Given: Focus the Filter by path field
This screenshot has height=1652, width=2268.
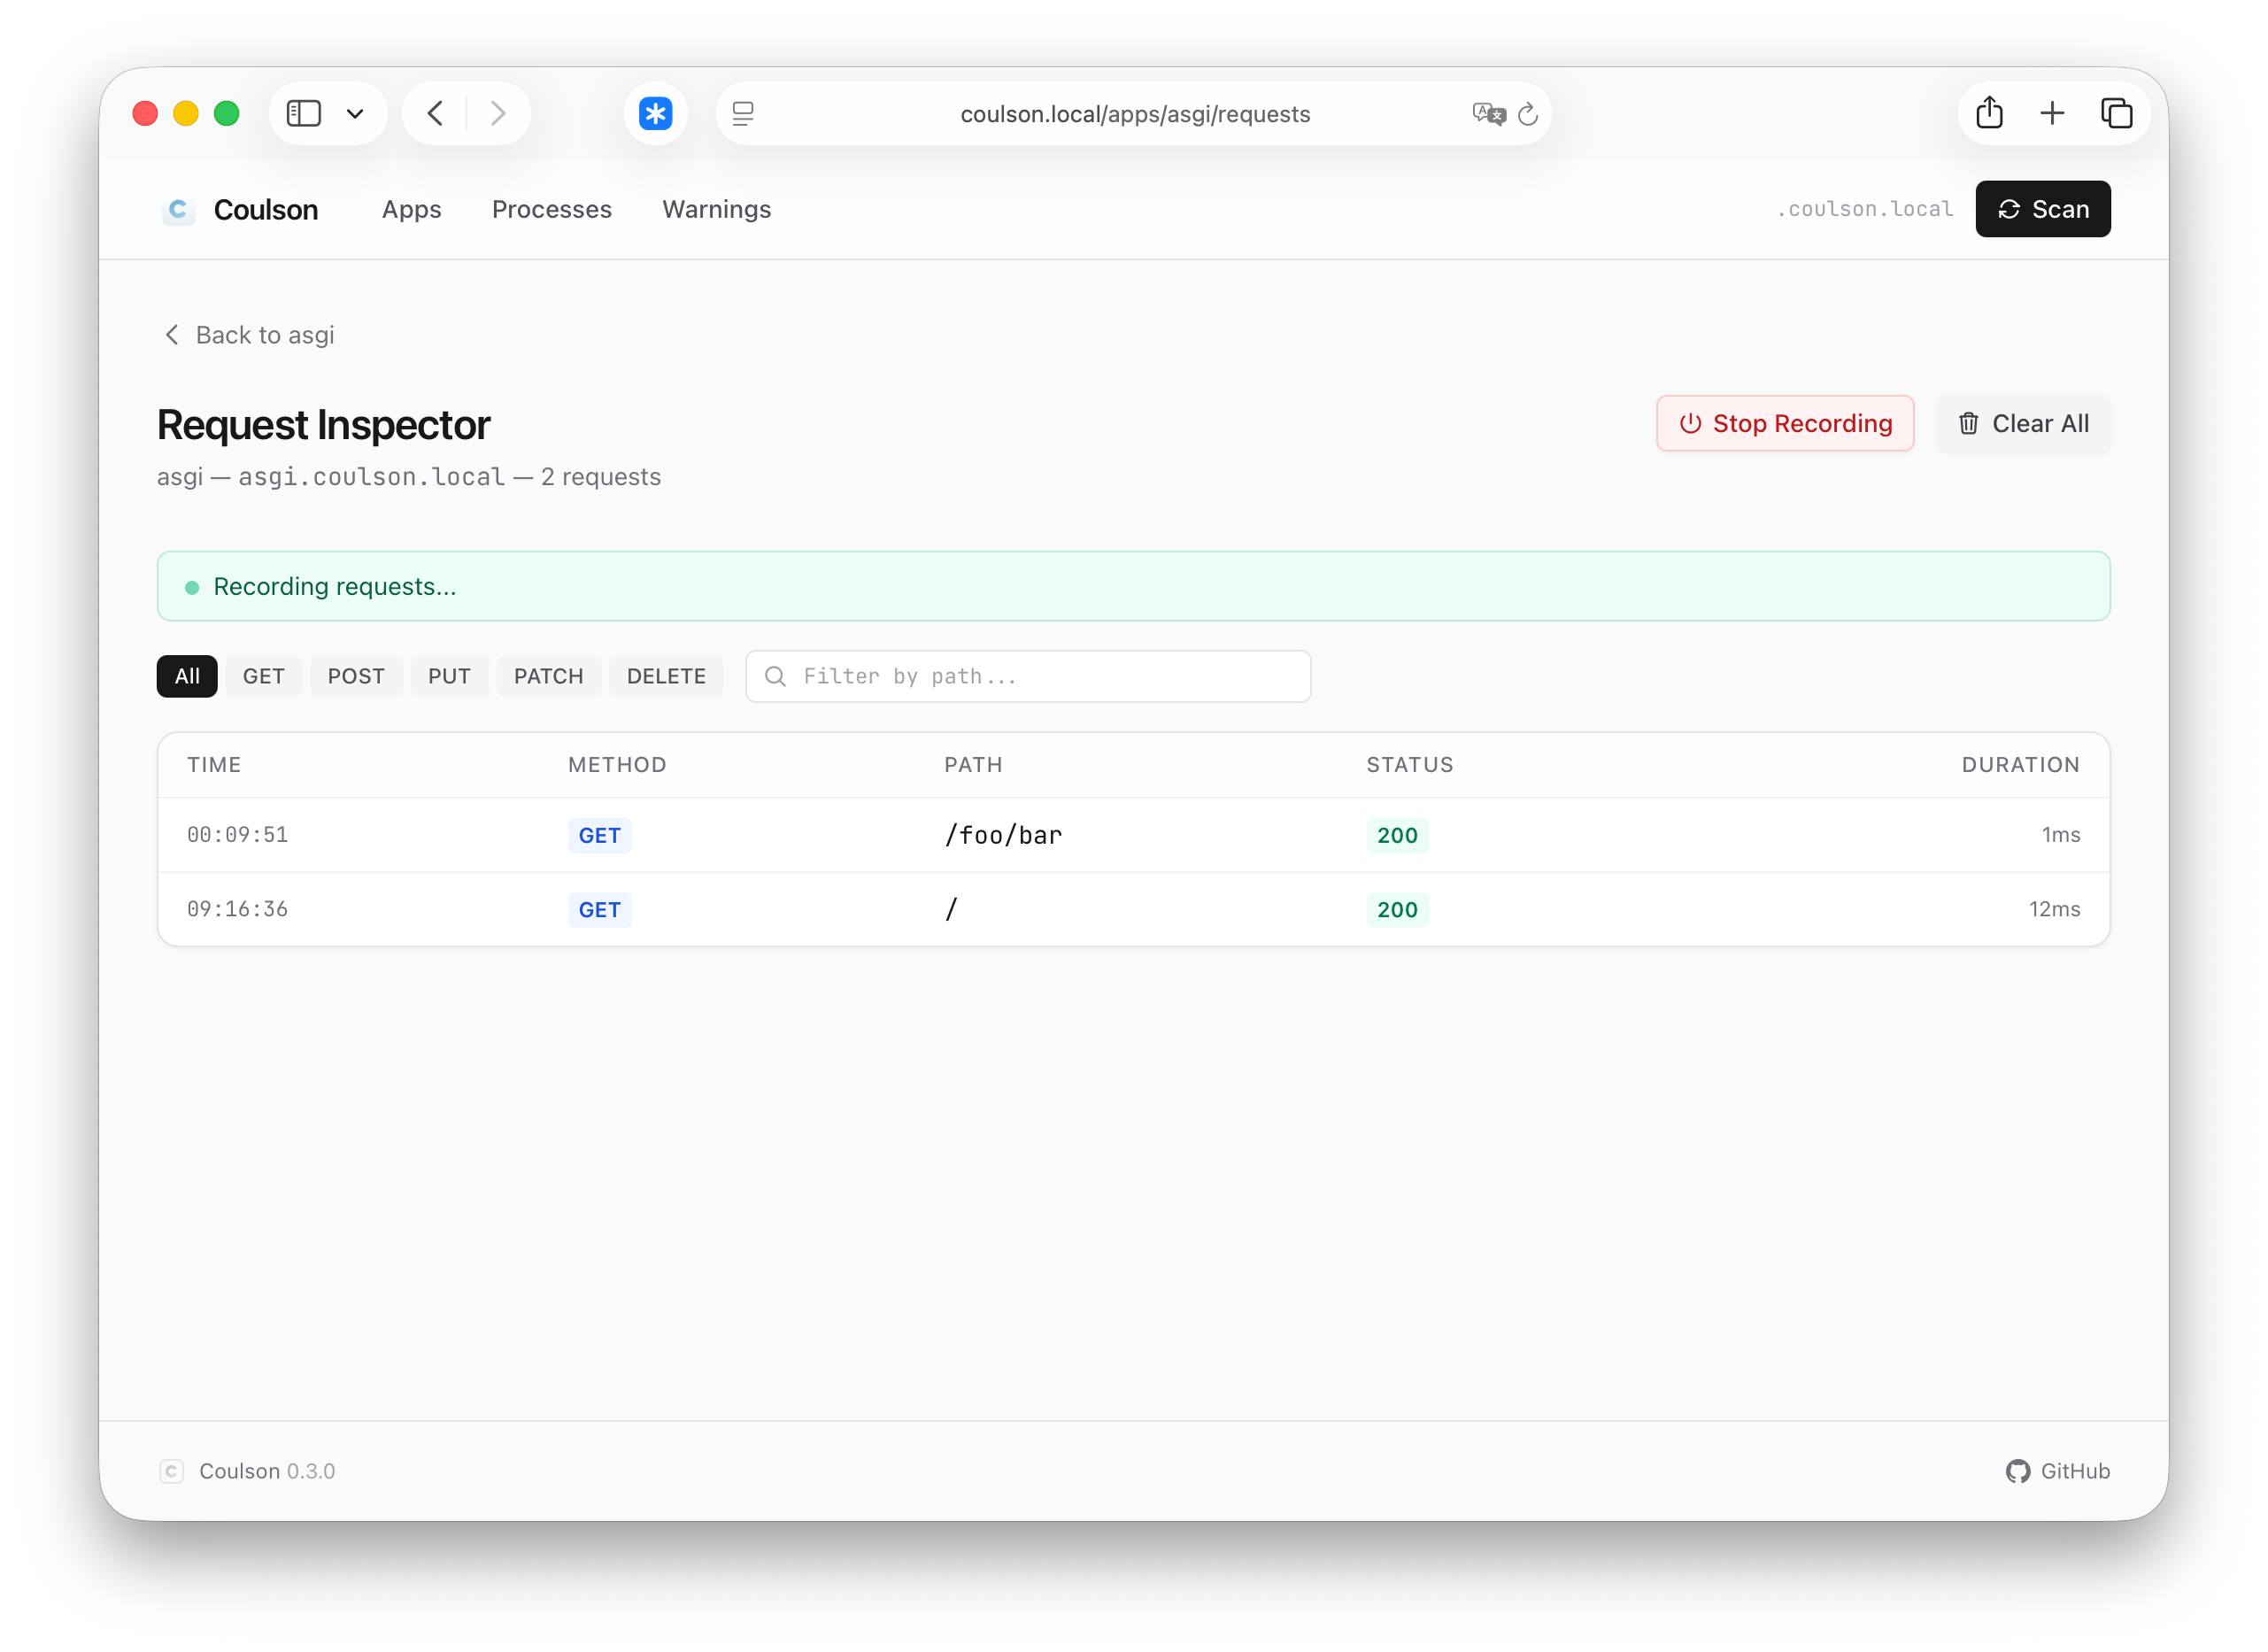Looking at the screenshot, I should click(x=1045, y=677).
